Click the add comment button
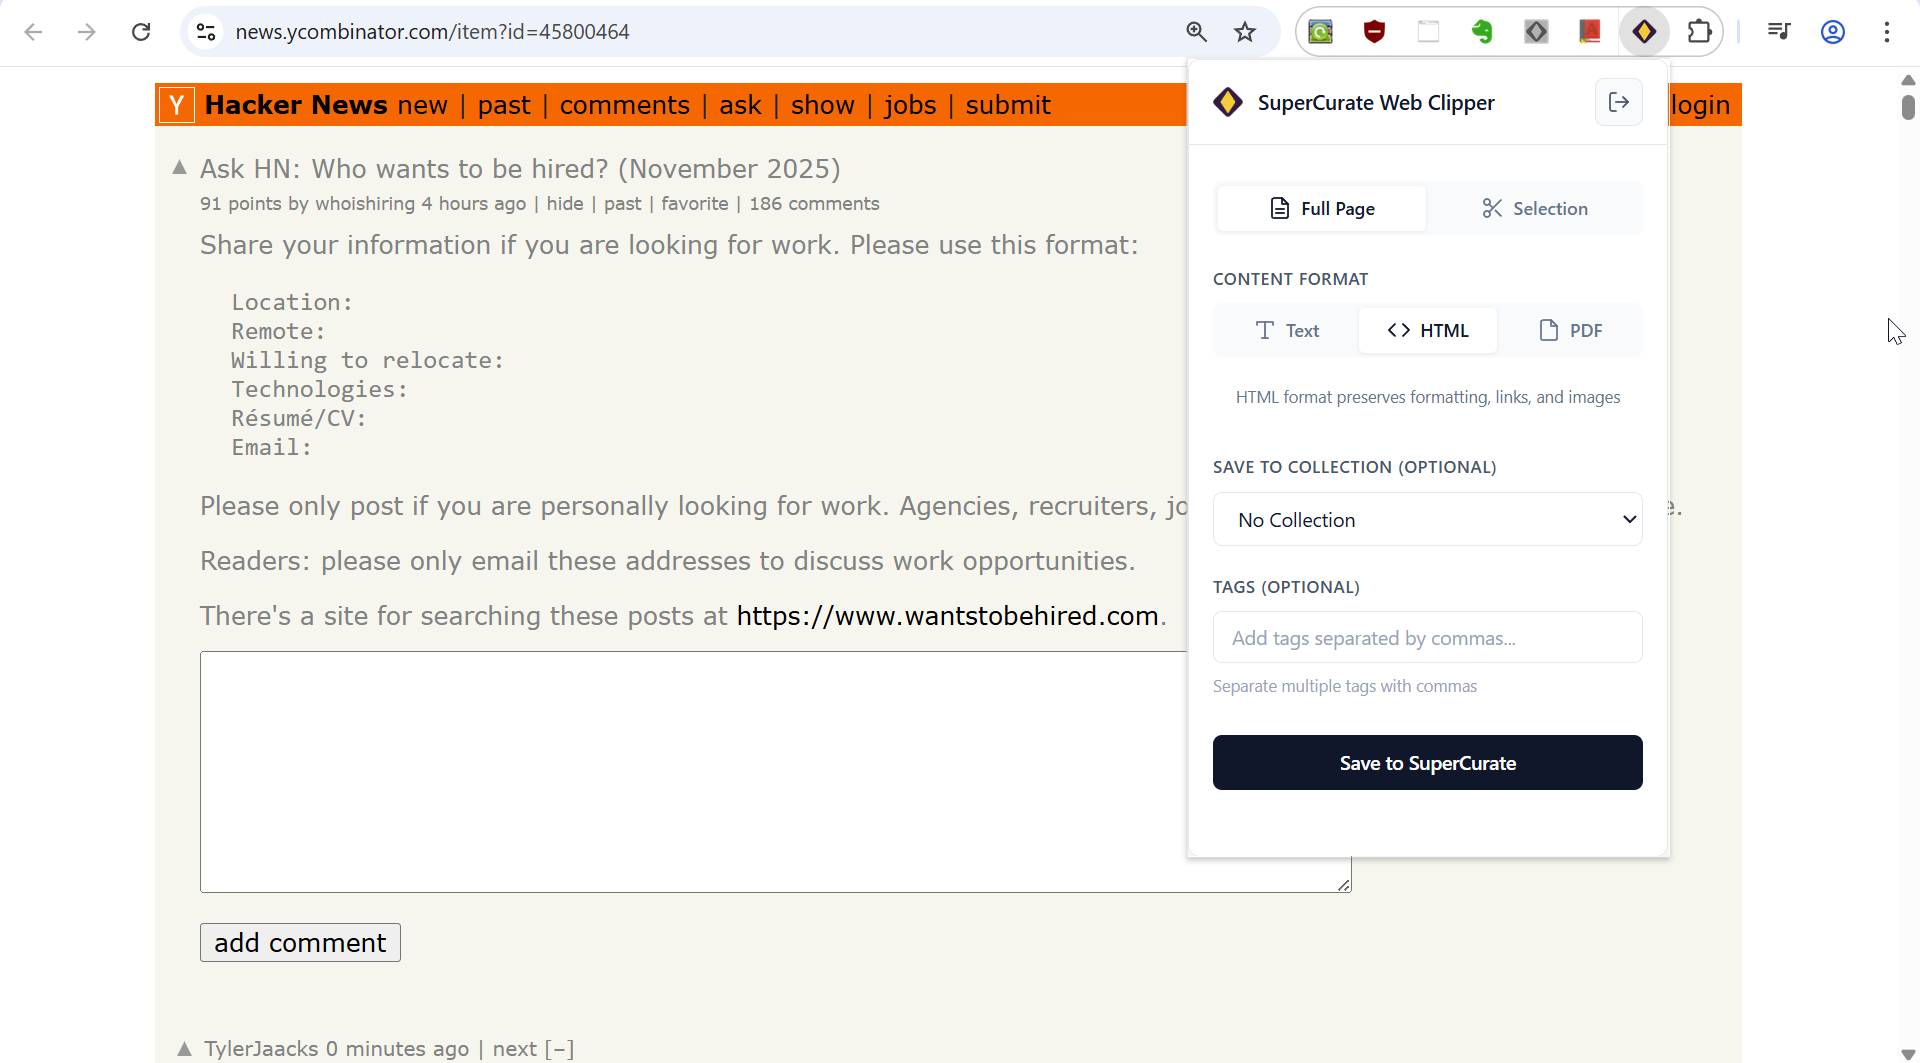 point(300,943)
